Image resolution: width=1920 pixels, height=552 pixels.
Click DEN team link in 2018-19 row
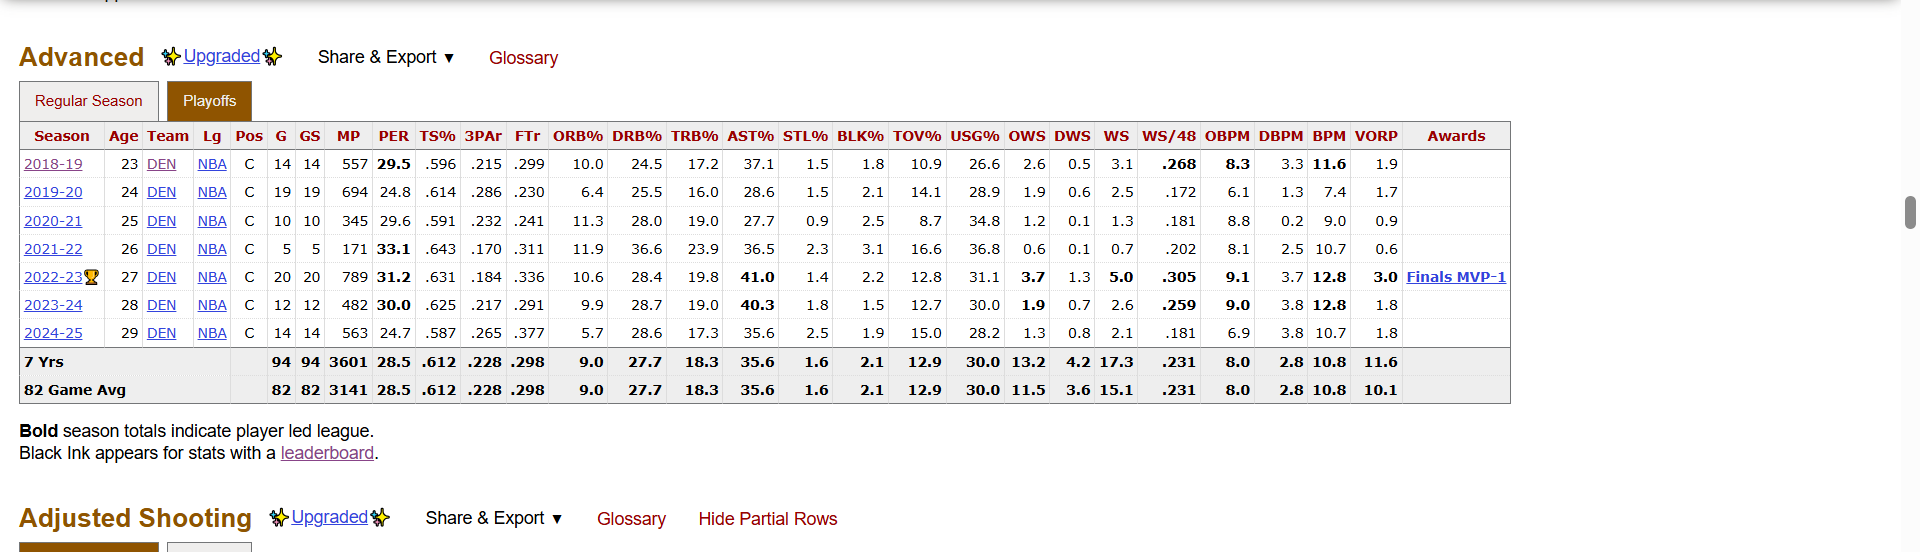coord(161,164)
